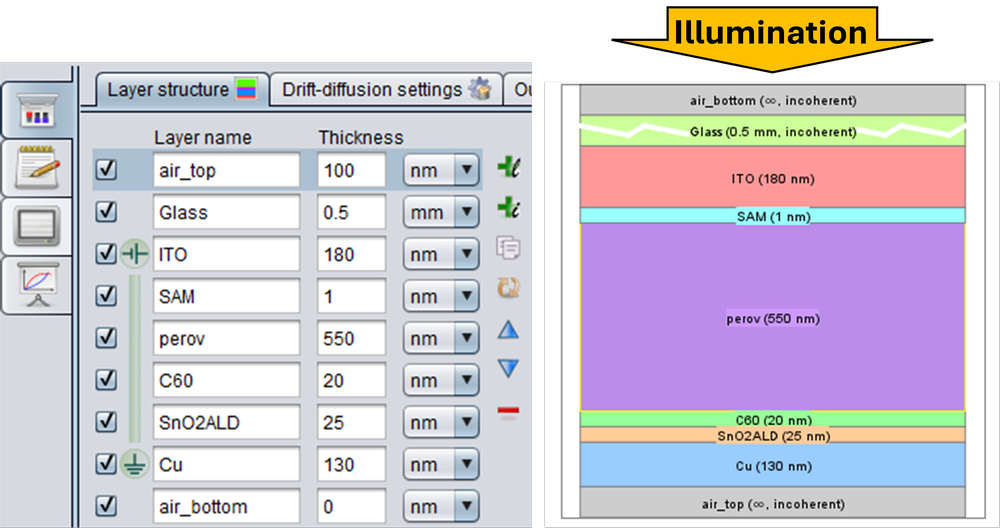This screenshot has width=1000, height=528.
Task: Open the air_top thickness unit dropdown
Action: tap(441, 170)
